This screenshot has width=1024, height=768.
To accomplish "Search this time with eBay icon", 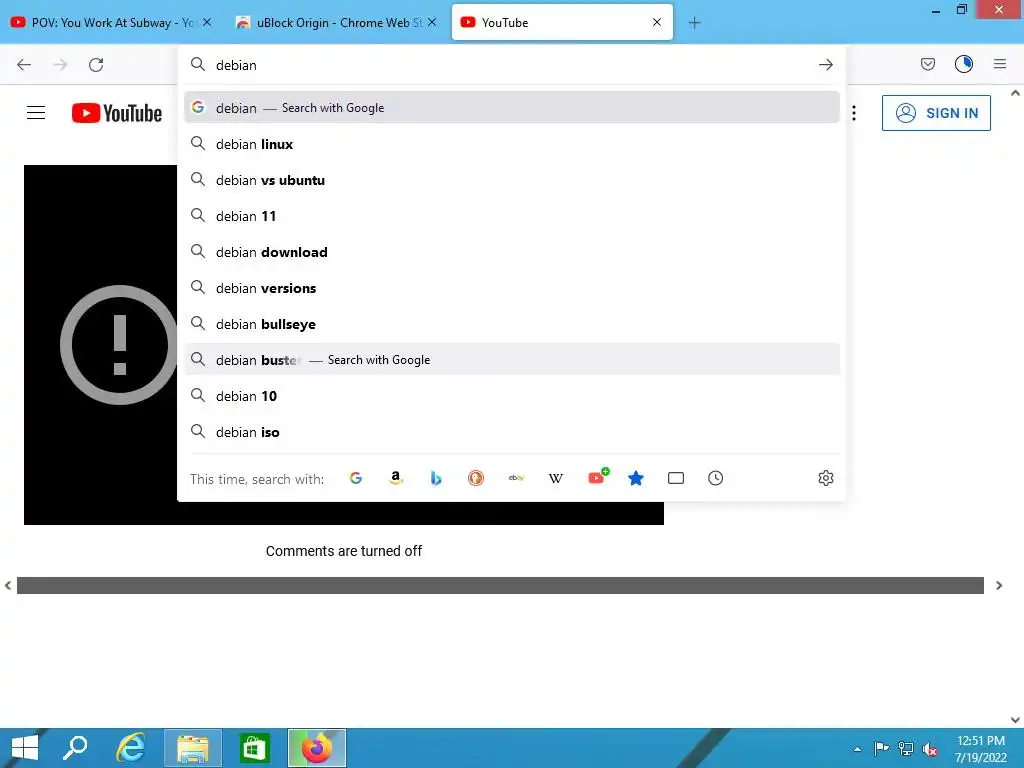I will (516, 478).
